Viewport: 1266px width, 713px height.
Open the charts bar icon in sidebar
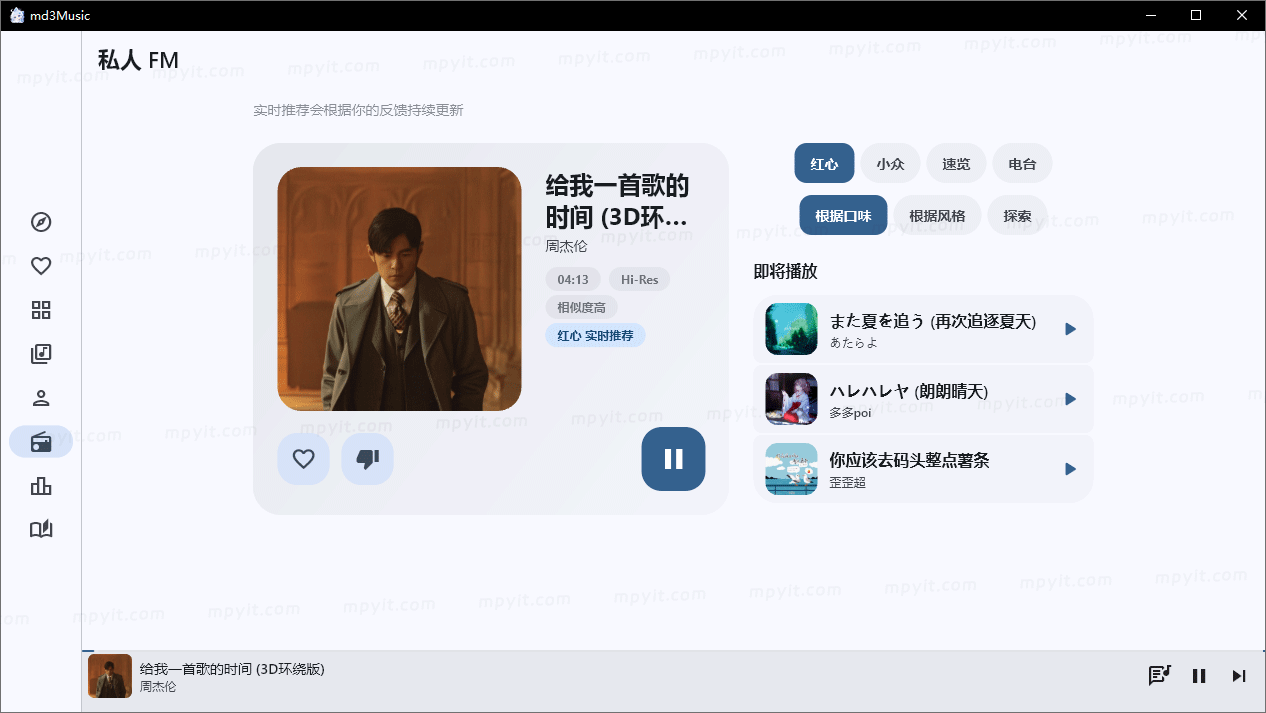(41, 486)
